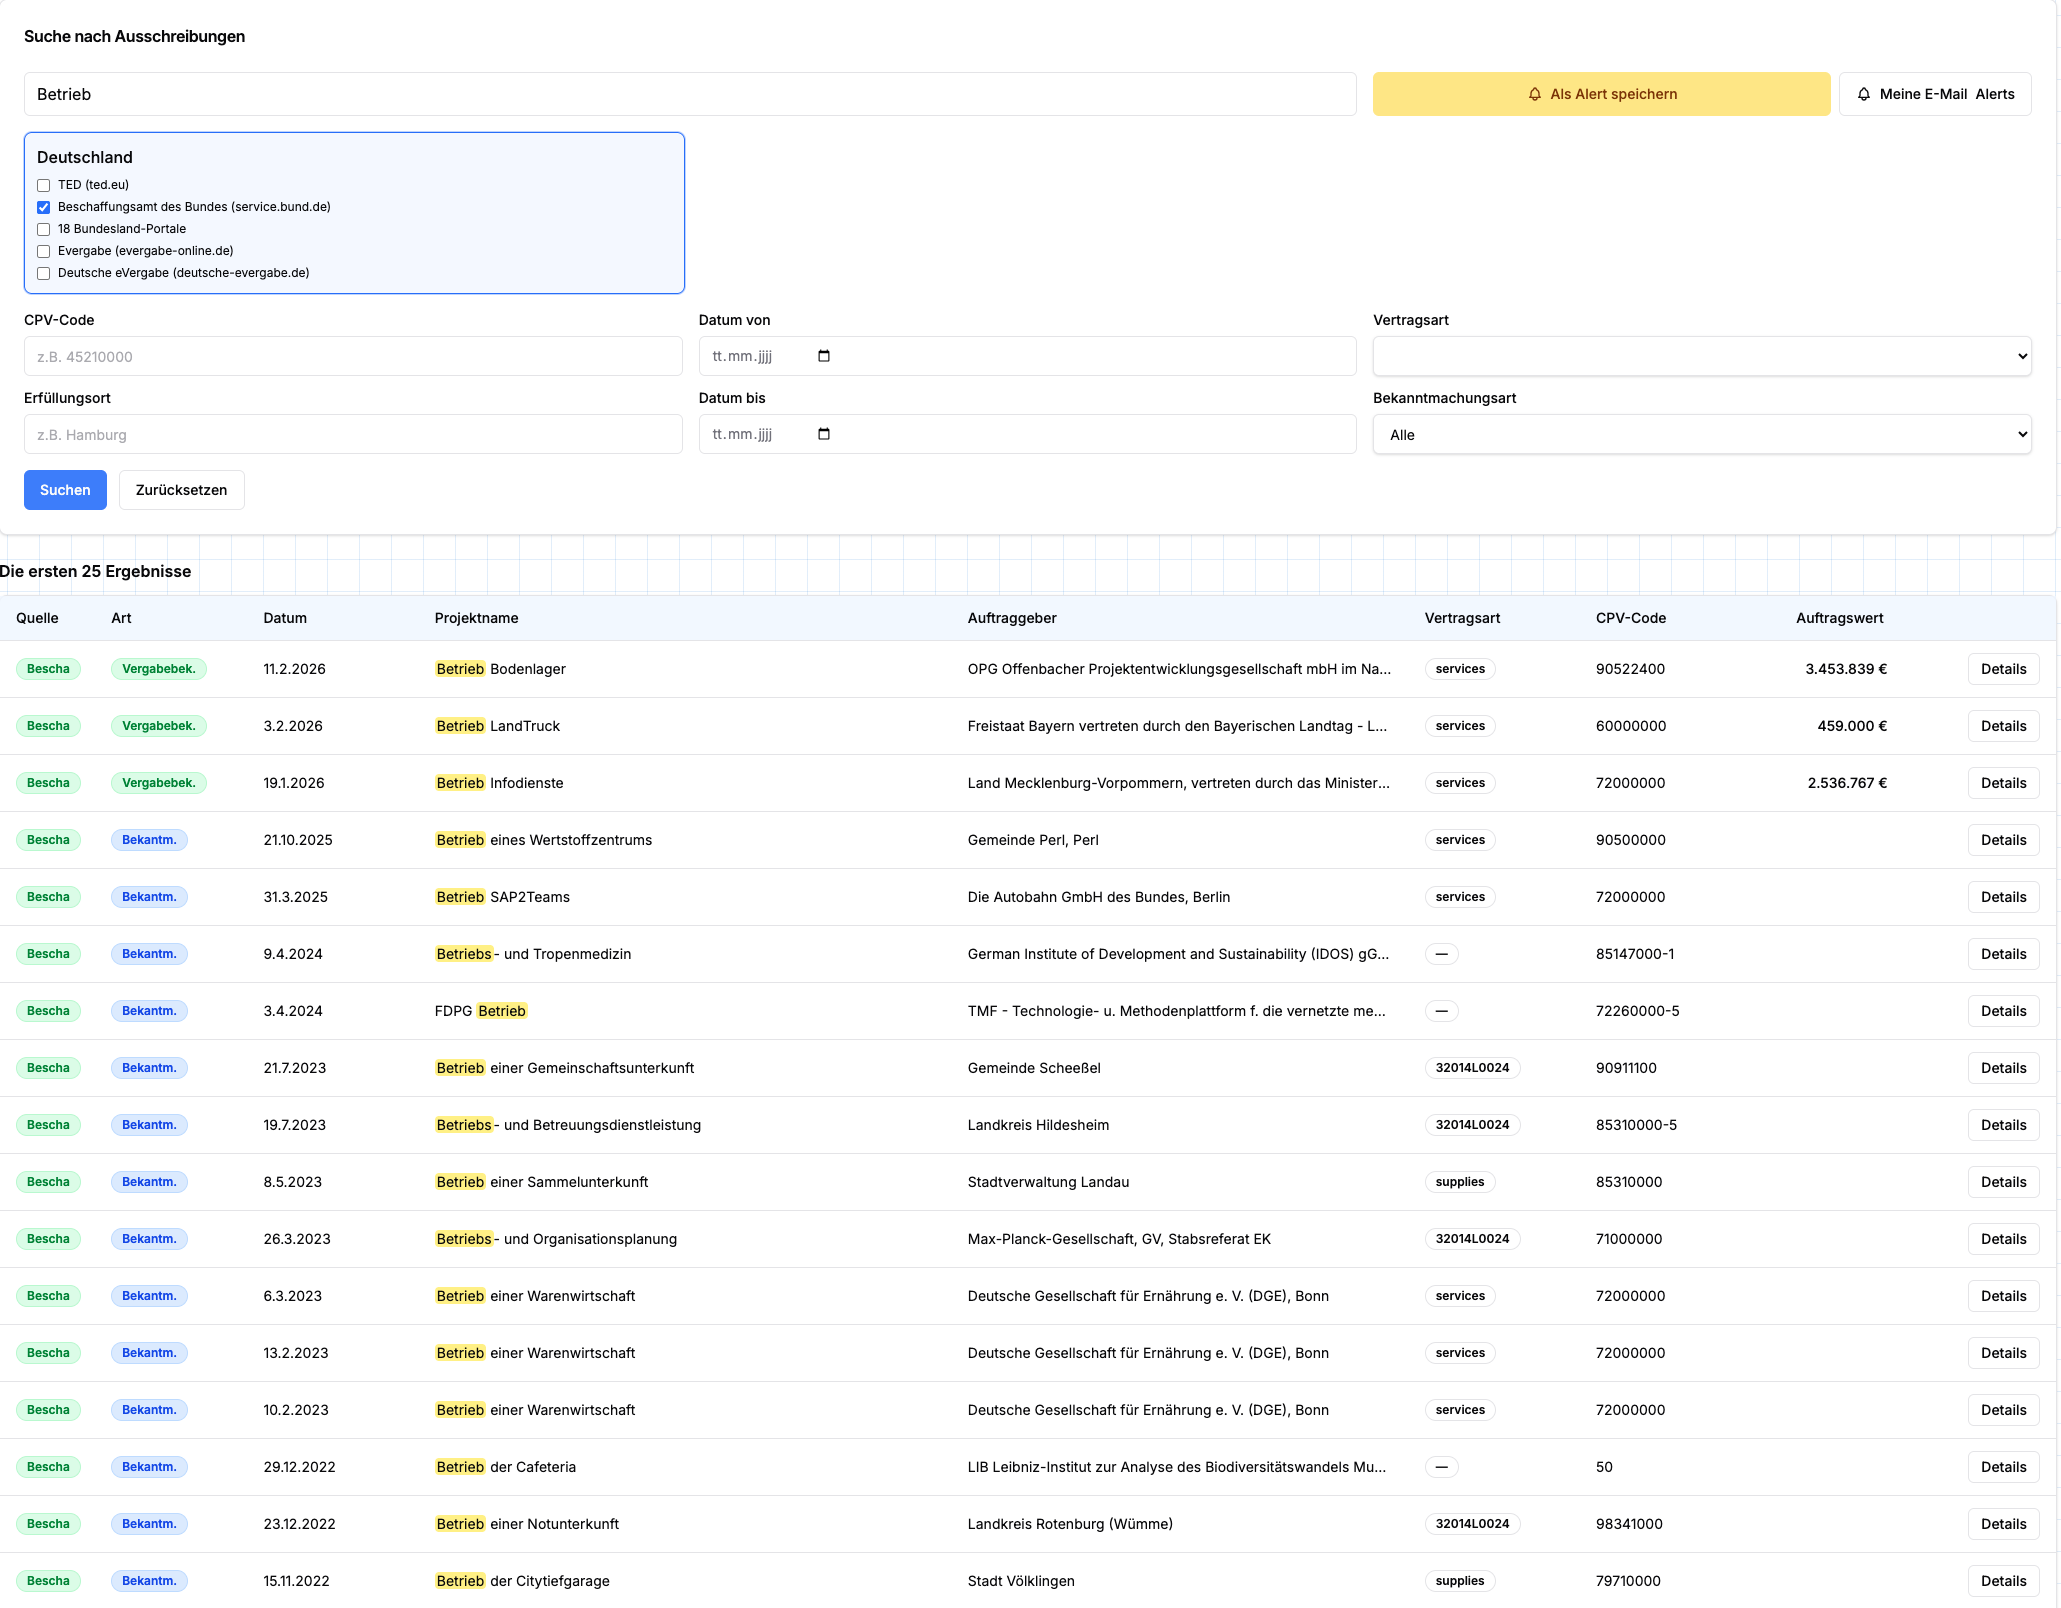Screen dimensions: 2061x1608
Task: Click the Auftragswert column header
Action: [x=1839, y=618]
